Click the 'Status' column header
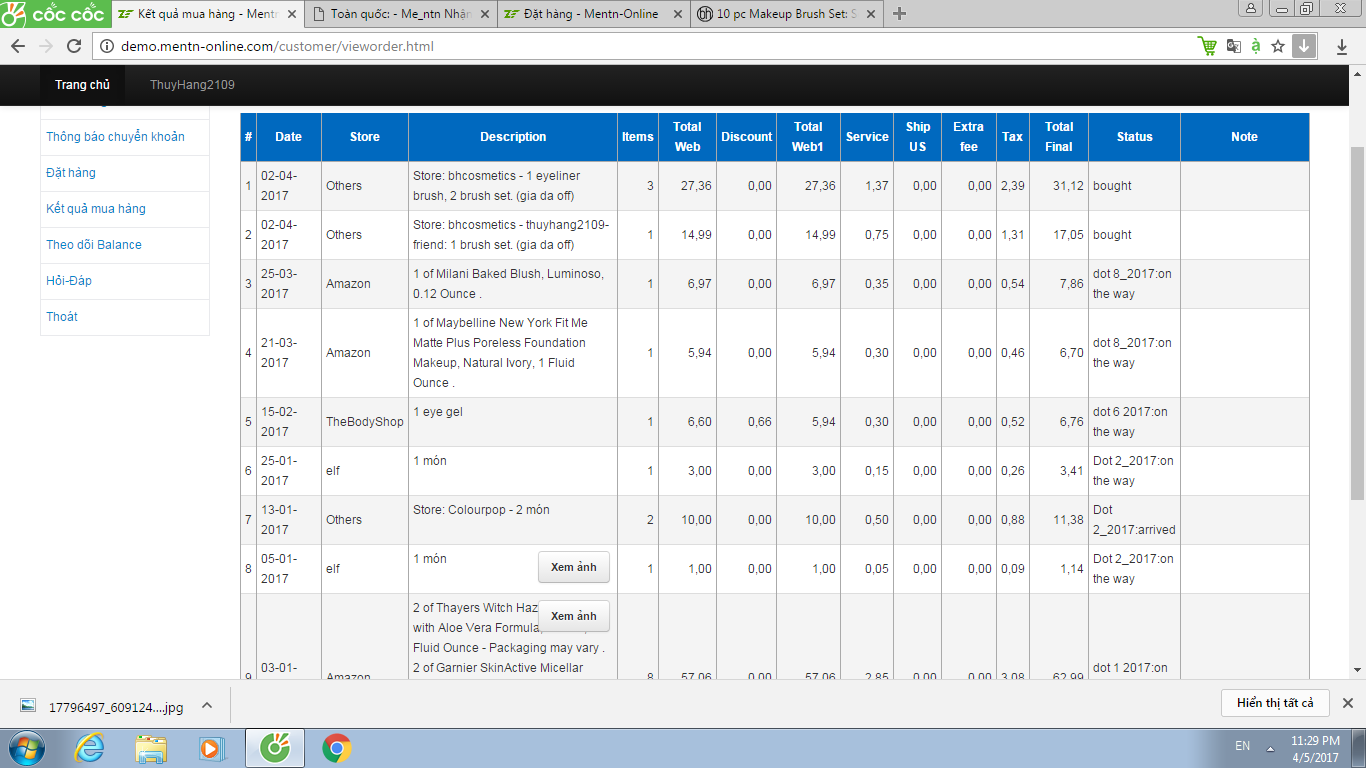This screenshot has width=1366, height=768. coord(1135,137)
